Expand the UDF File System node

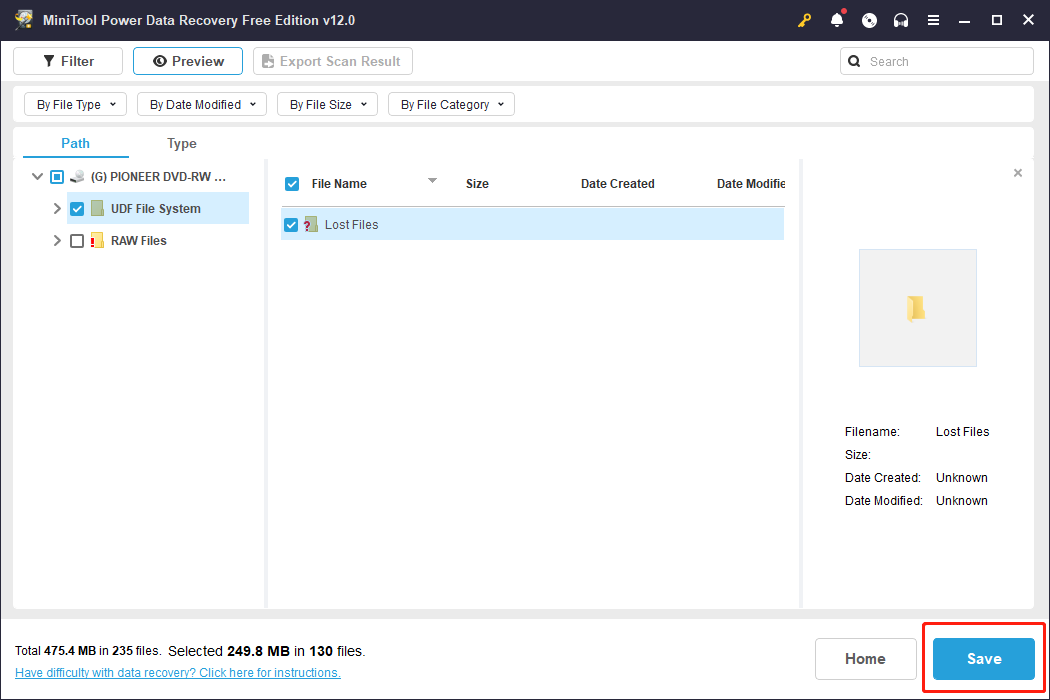(57, 208)
